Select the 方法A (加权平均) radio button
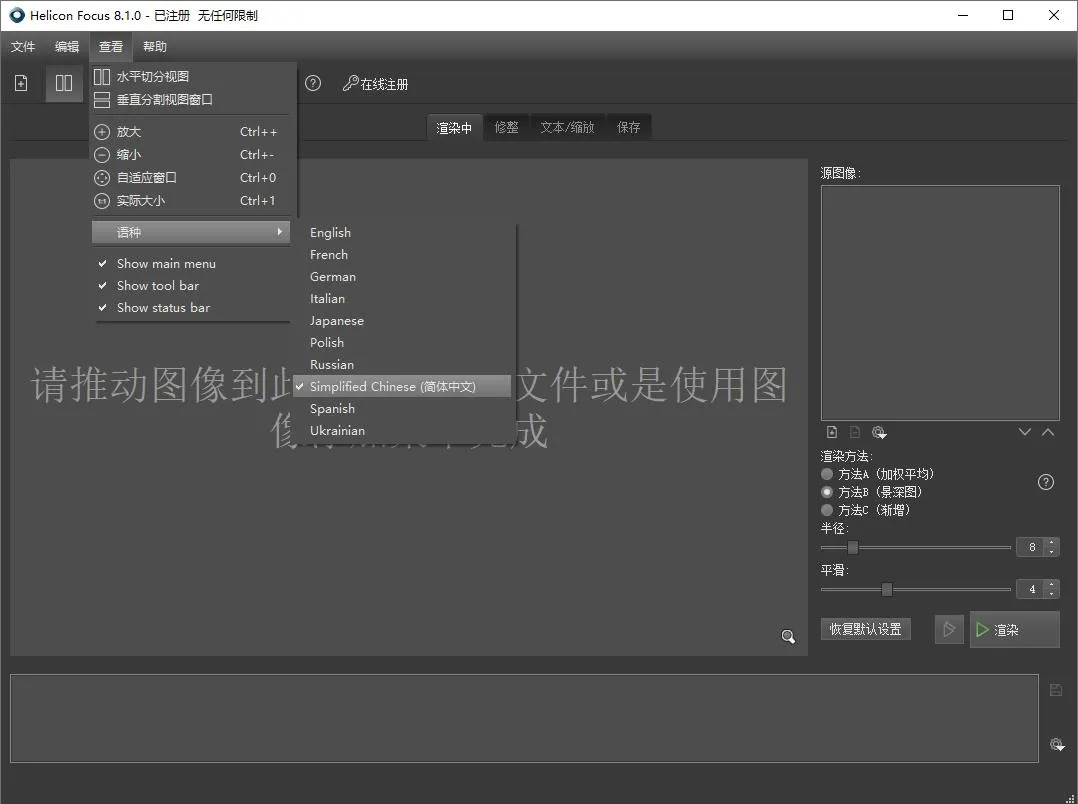1078x804 pixels. pyautogui.click(x=827, y=474)
